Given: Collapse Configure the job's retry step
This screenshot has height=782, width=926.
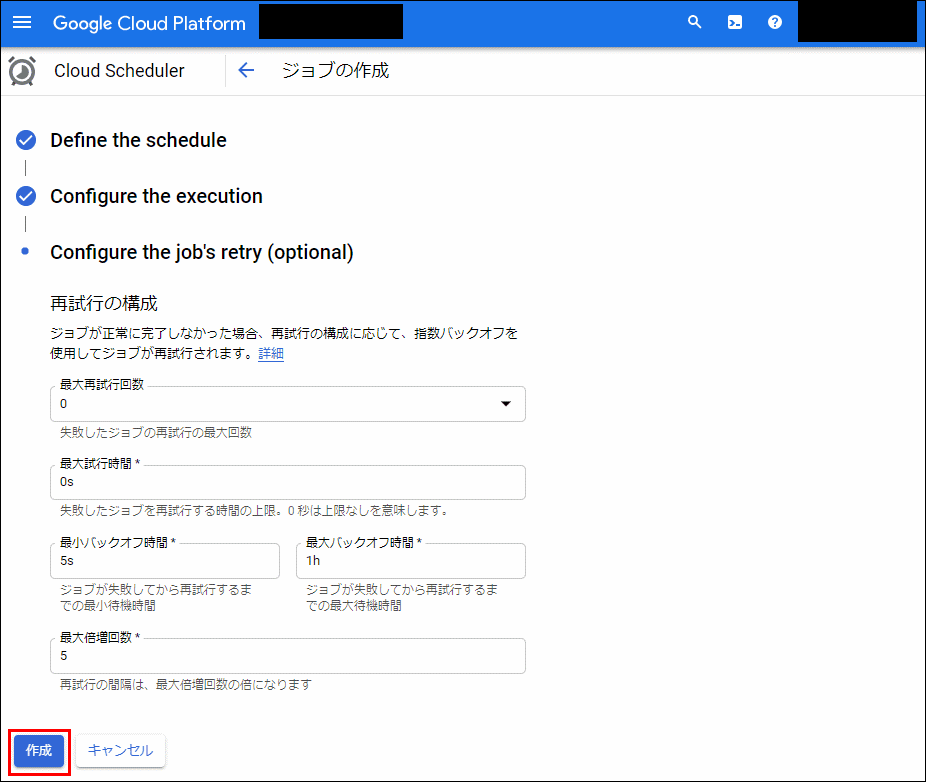Looking at the screenshot, I should pos(202,252).
